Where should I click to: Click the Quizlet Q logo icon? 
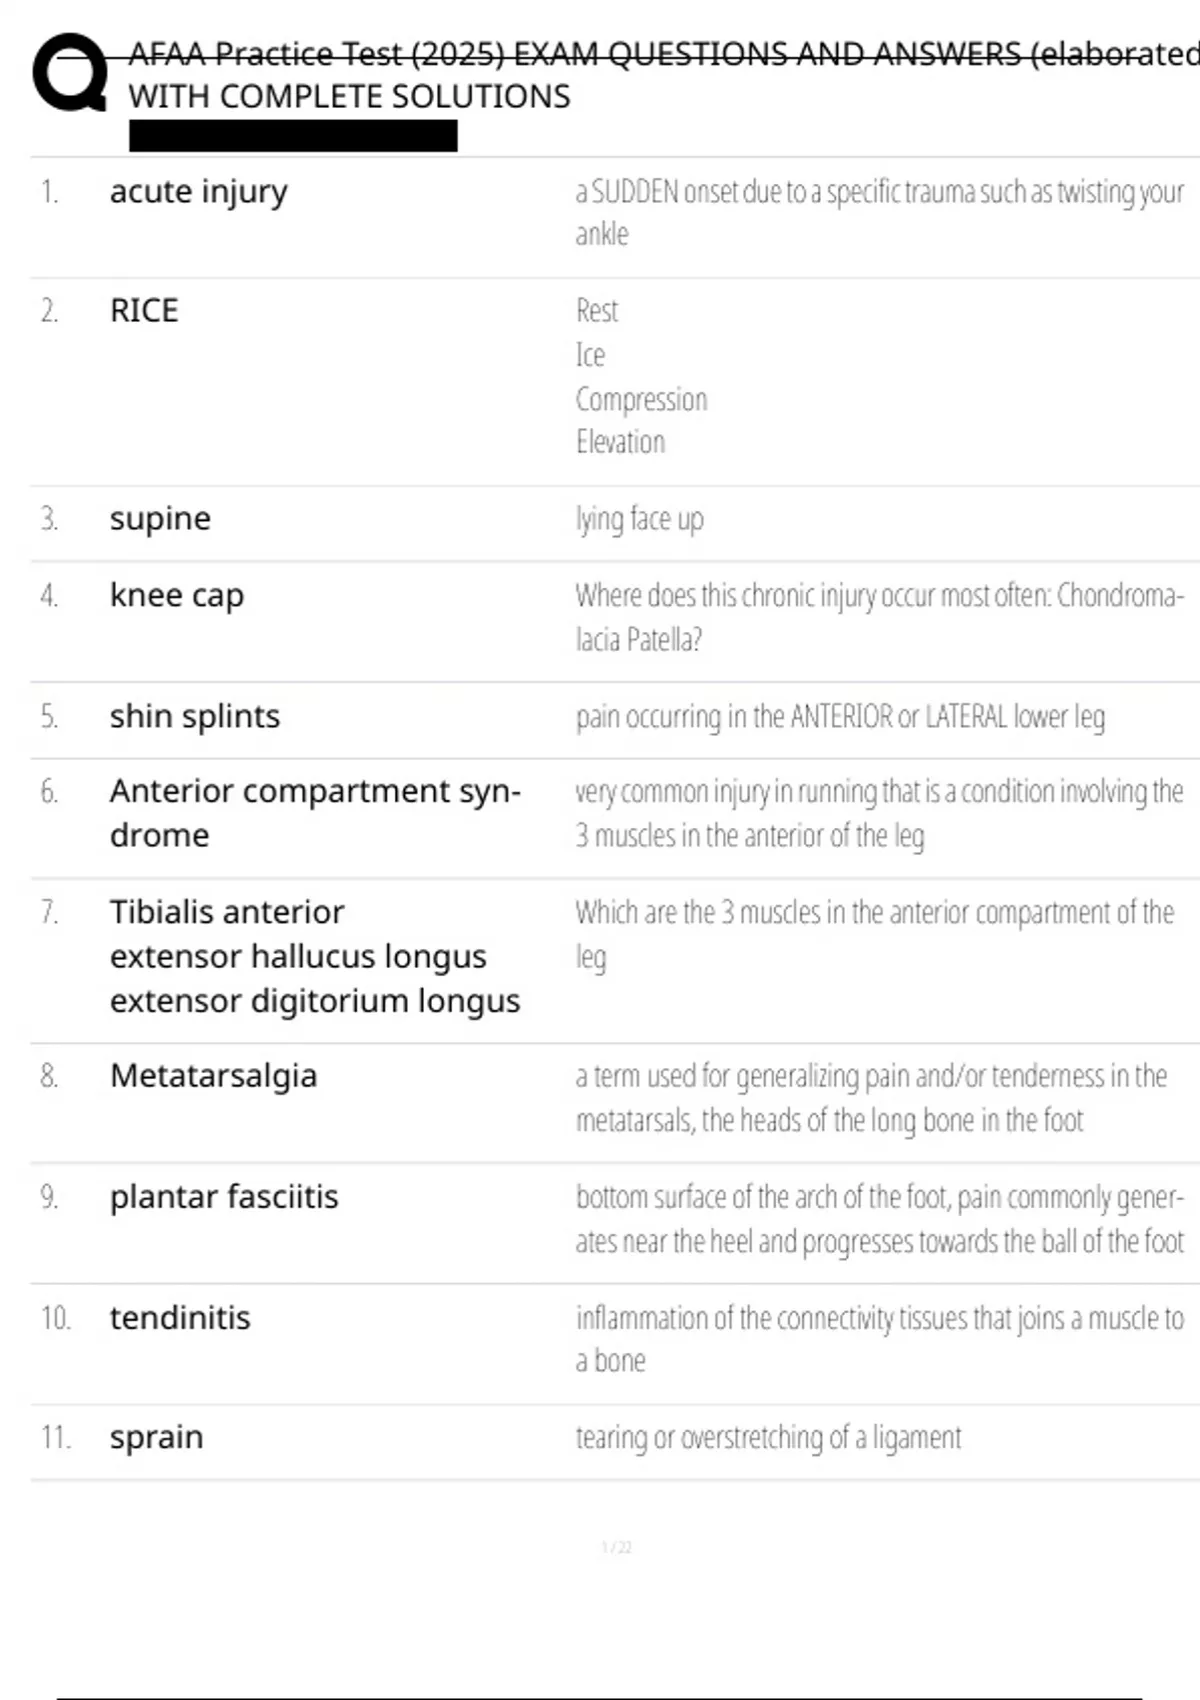[70, 72]
